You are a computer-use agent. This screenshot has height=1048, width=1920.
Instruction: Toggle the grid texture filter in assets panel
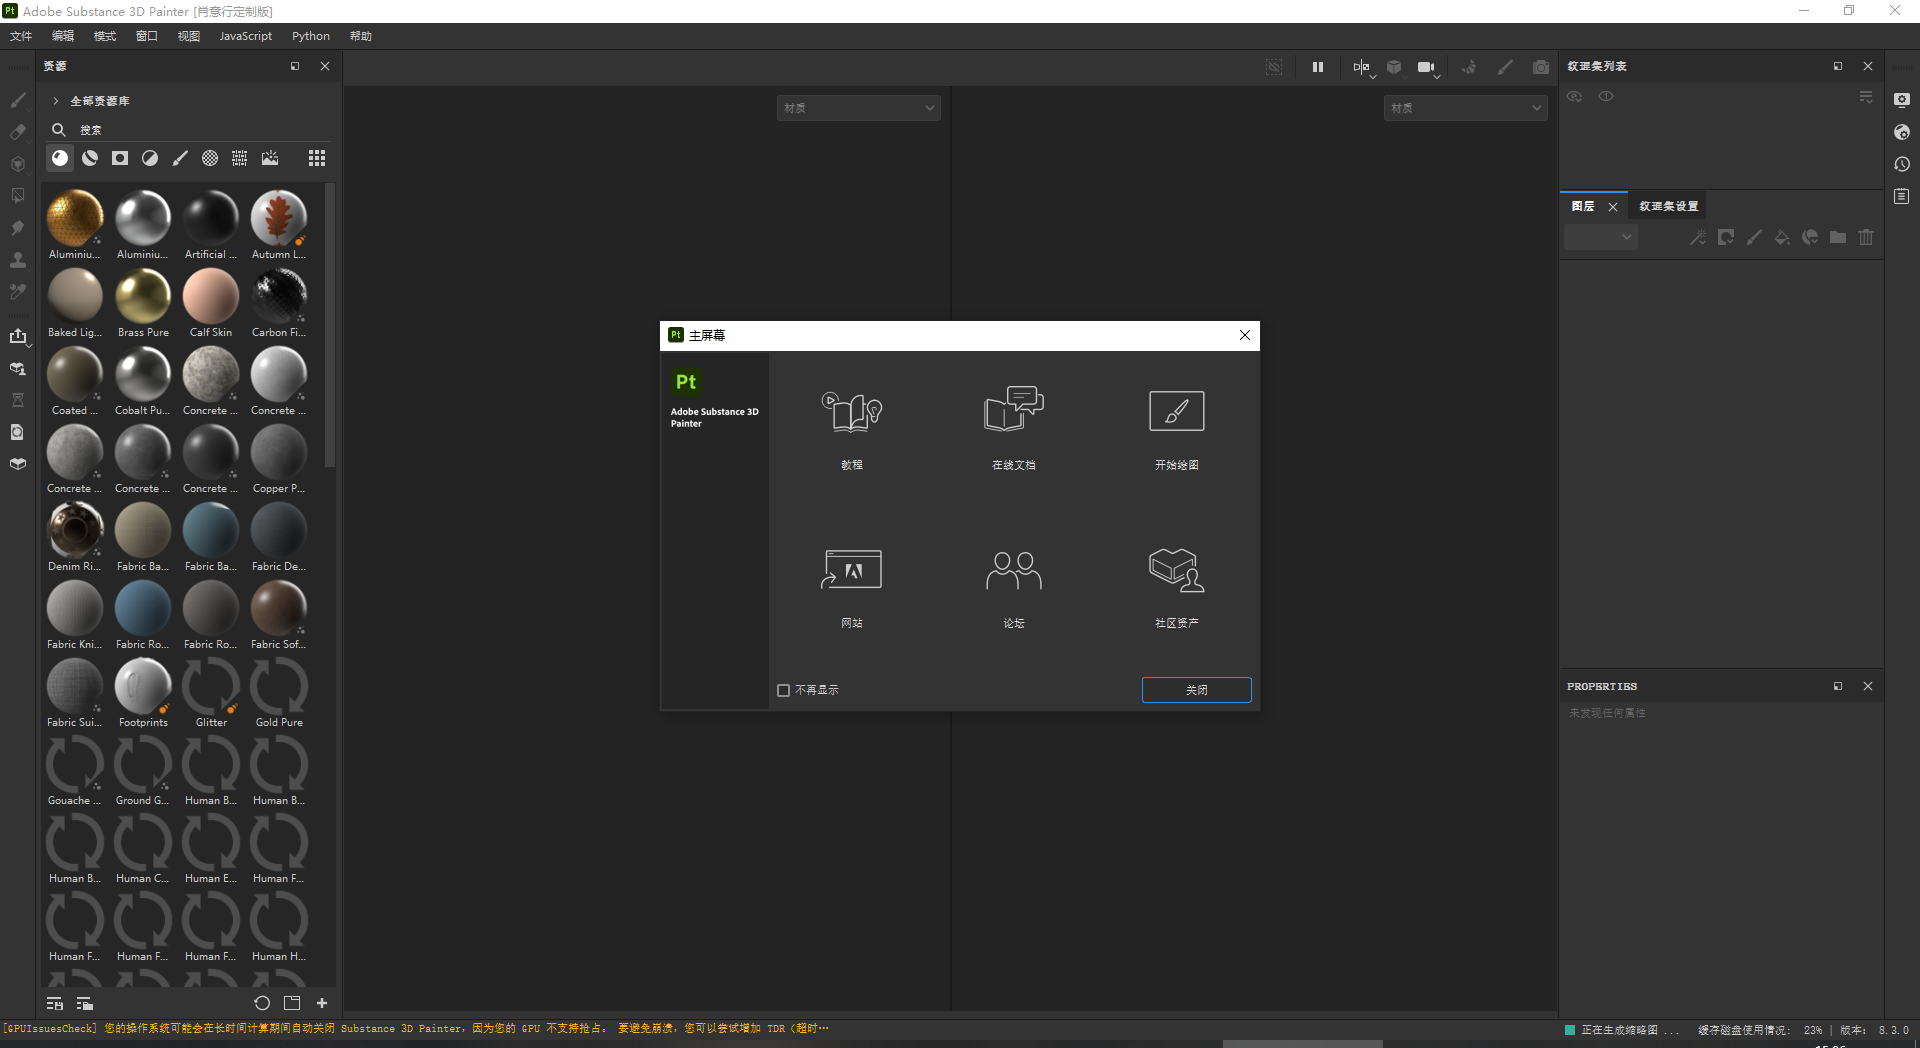click(240, 158)
